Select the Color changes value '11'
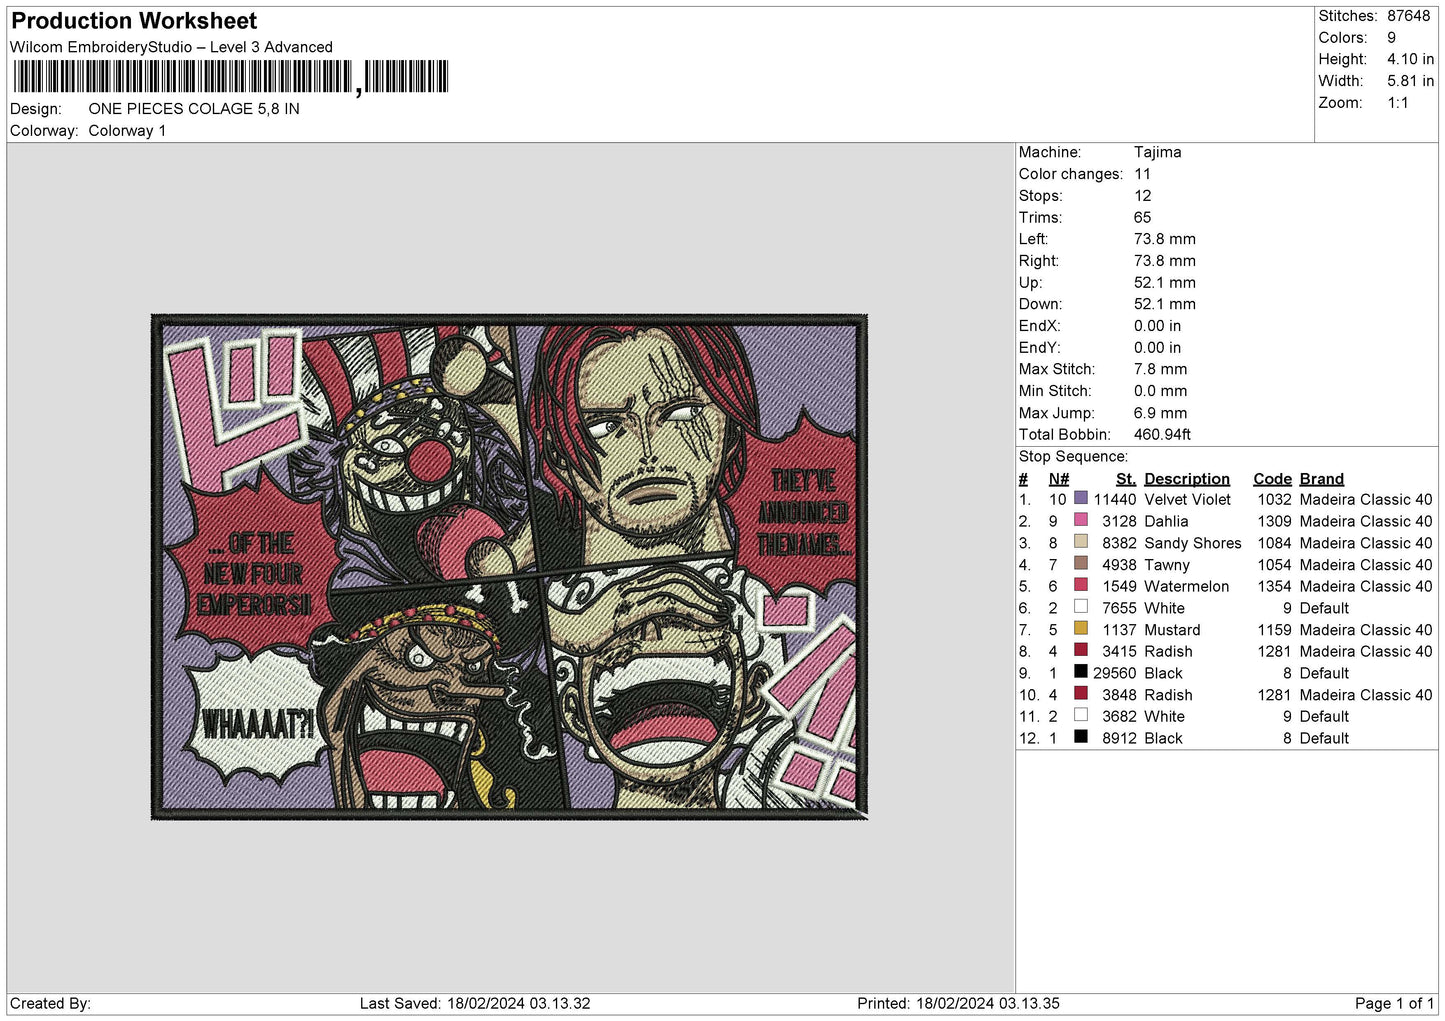The width and height of the screenshot is (1445, 1021). [x=1142, y=174]
